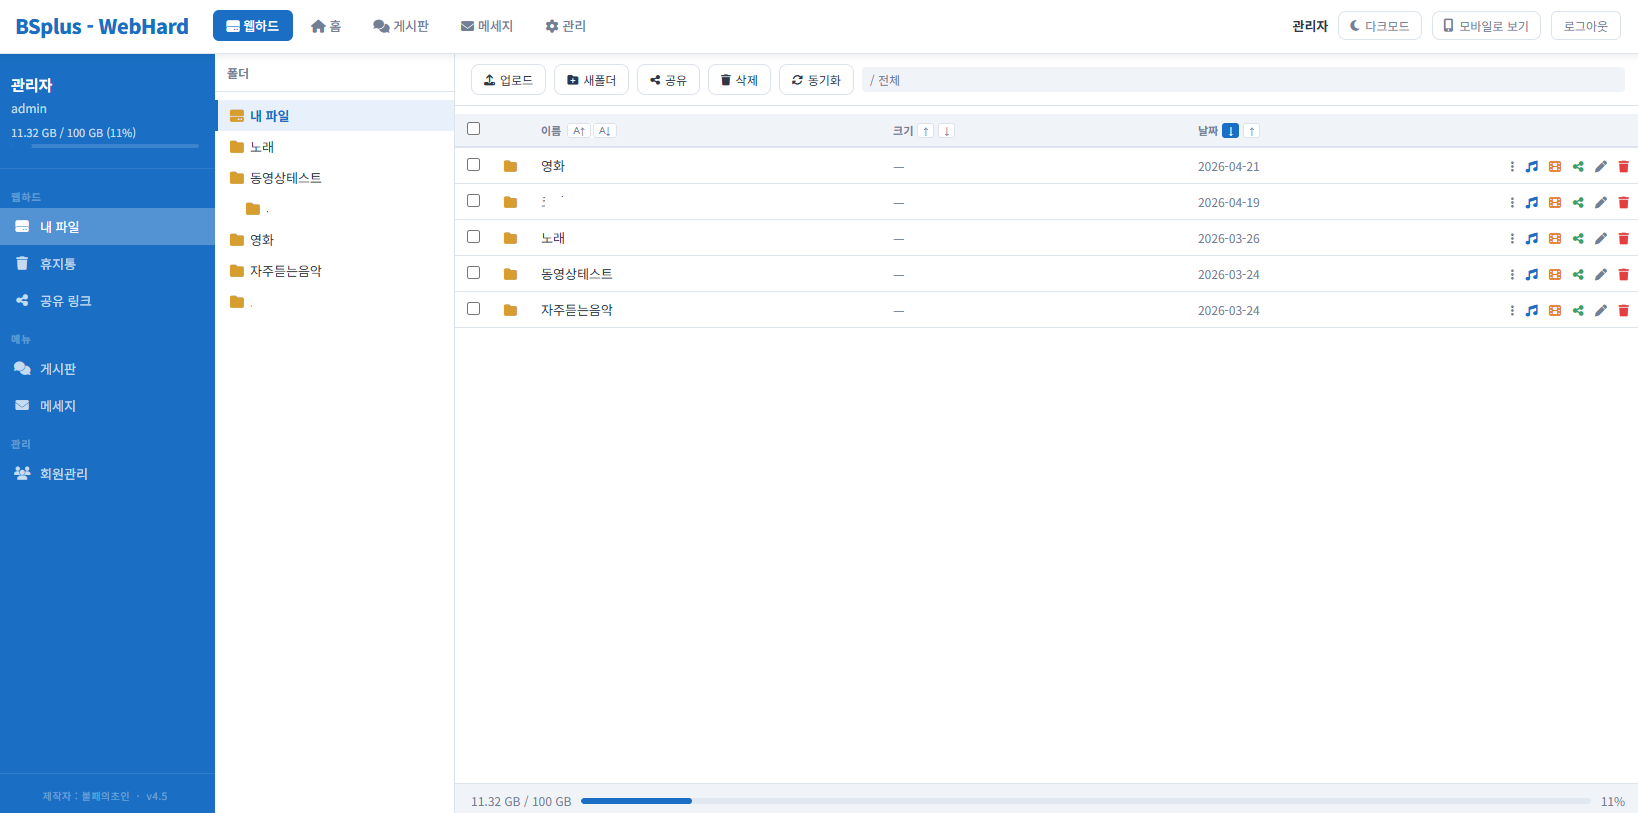Check the checkbox for 동영상테스트 folder

pyautogui.click(x=474, y=273)
